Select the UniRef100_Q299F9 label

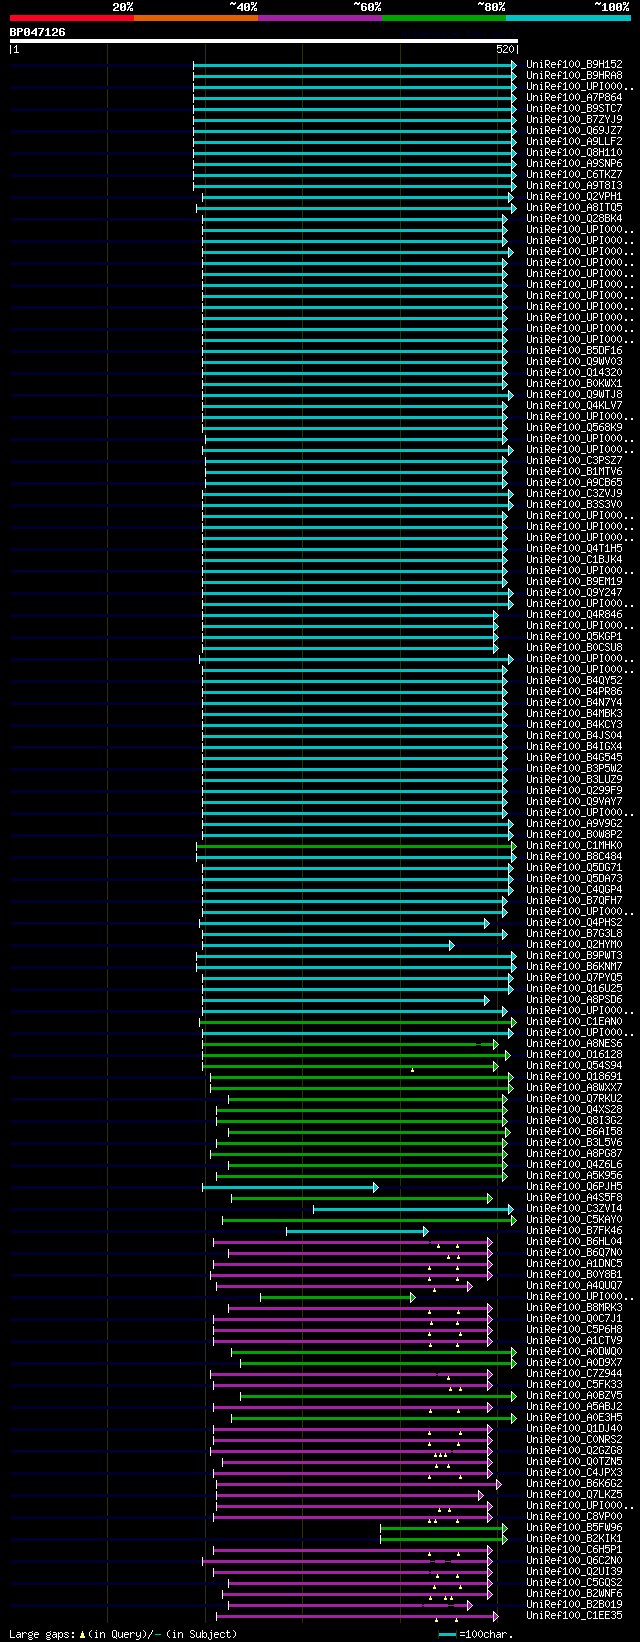point(574,790)
